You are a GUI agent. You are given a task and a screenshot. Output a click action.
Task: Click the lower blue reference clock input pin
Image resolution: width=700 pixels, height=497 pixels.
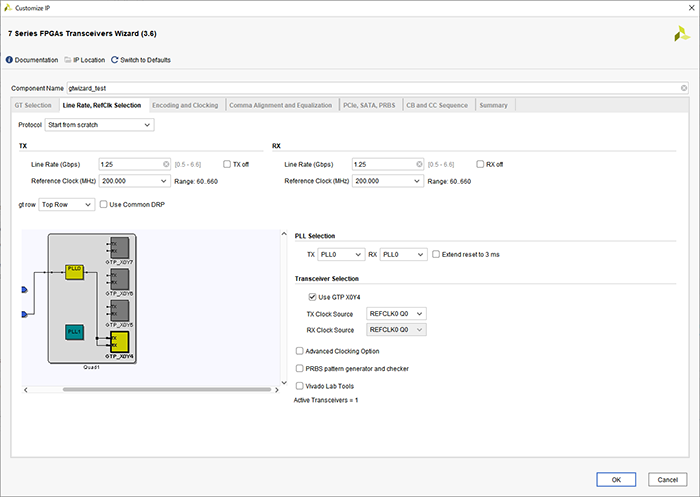[25, 314]
